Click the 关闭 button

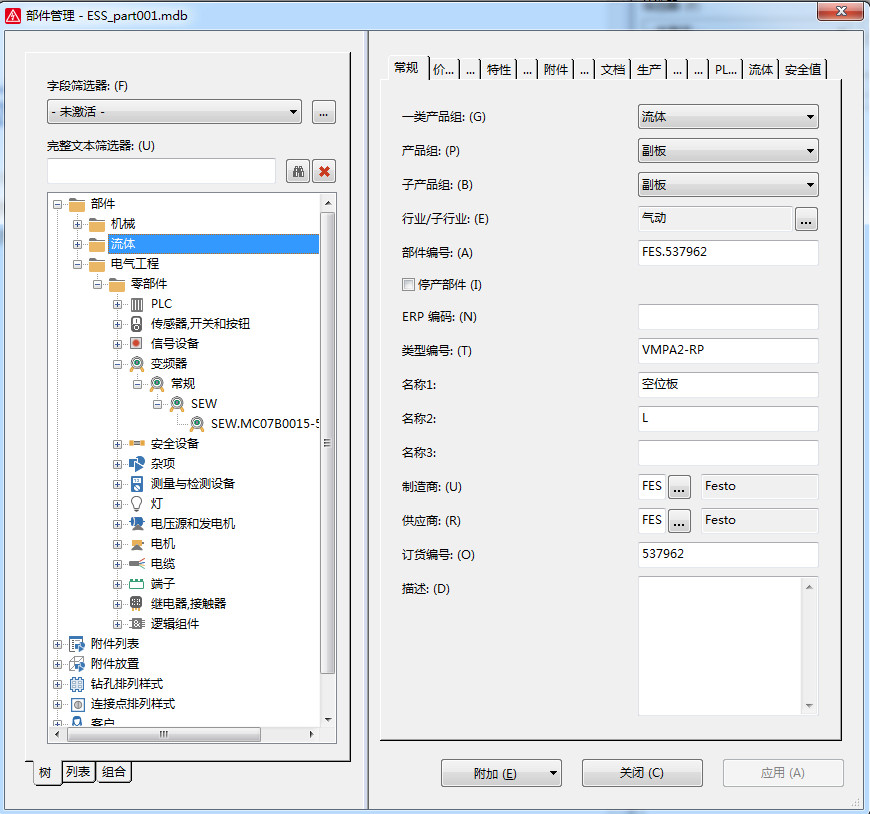coord(642,773)
